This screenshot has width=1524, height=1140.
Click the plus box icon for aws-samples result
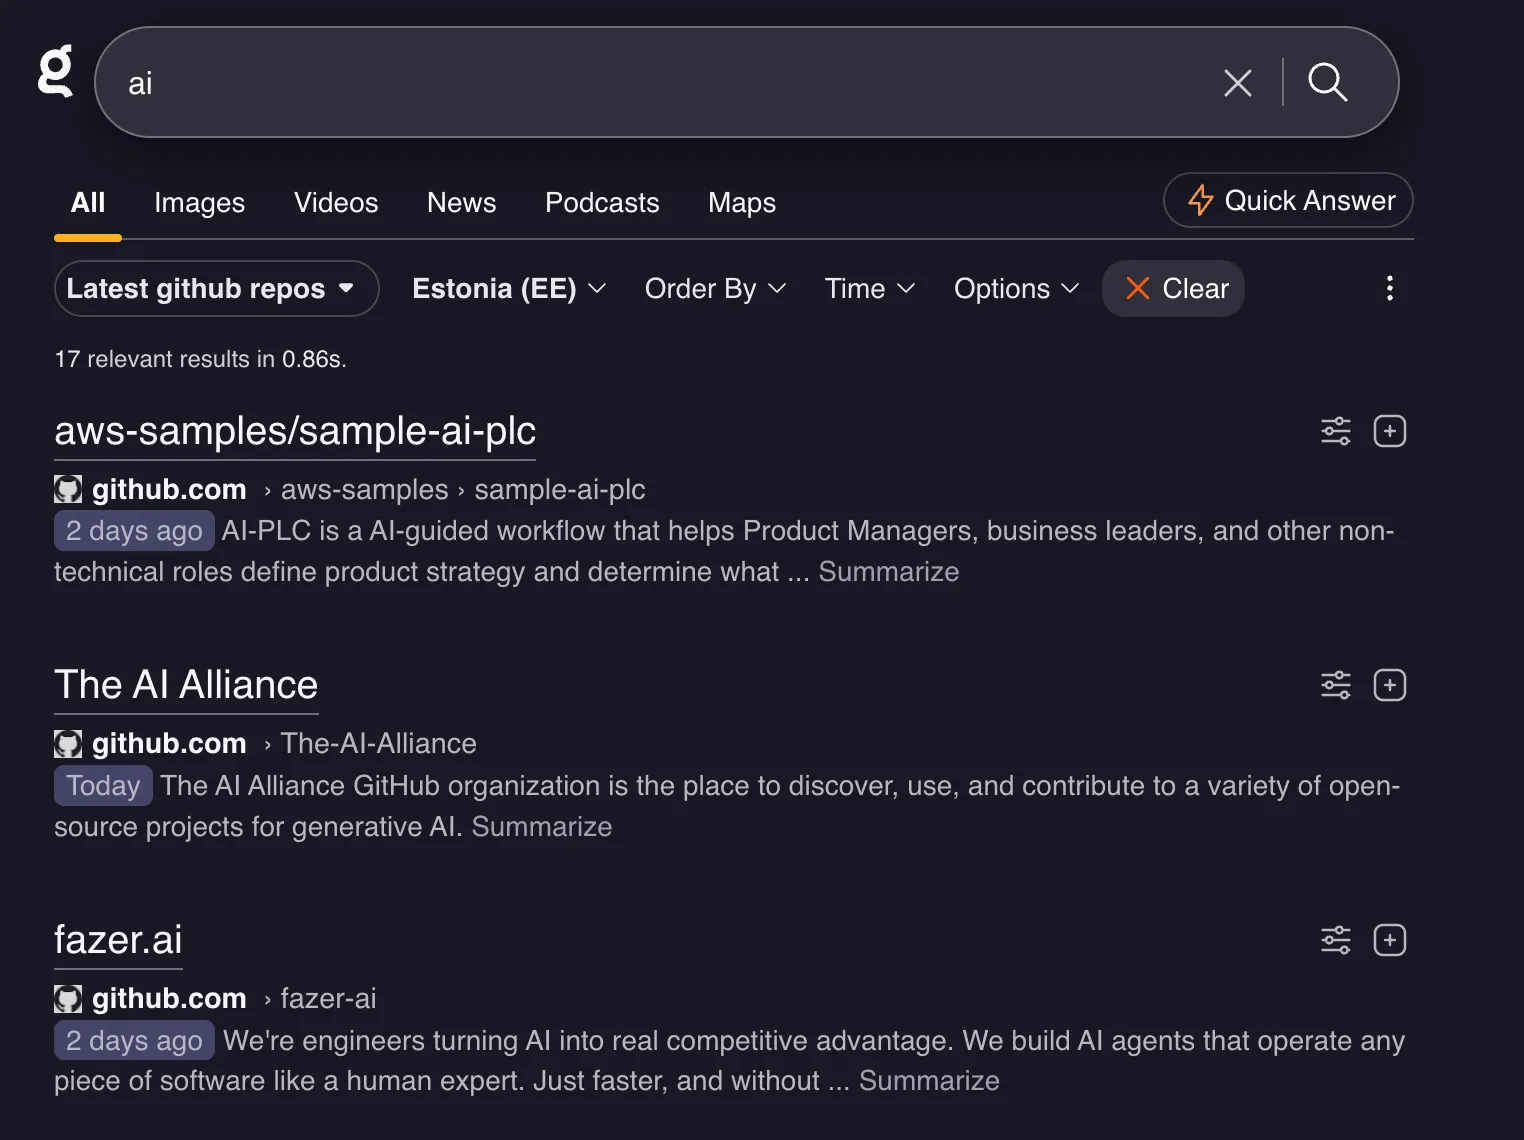(x=1390, y=431)
